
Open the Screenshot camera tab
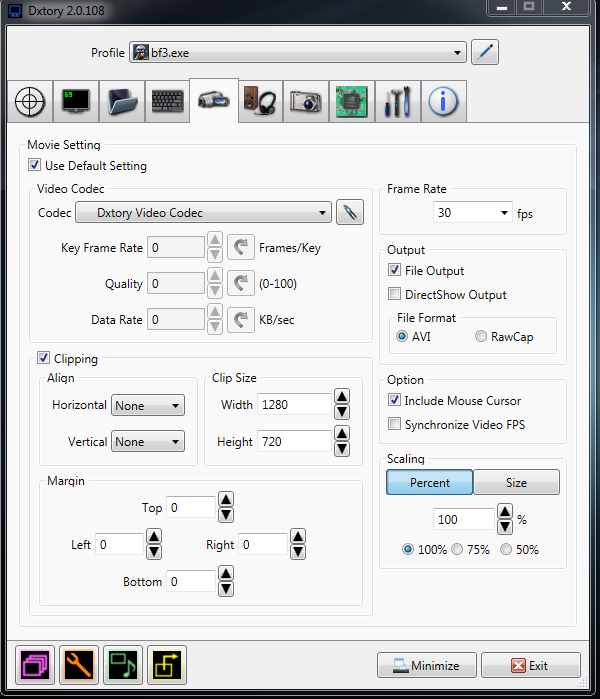pyautogui.click(x=306, y=102)
